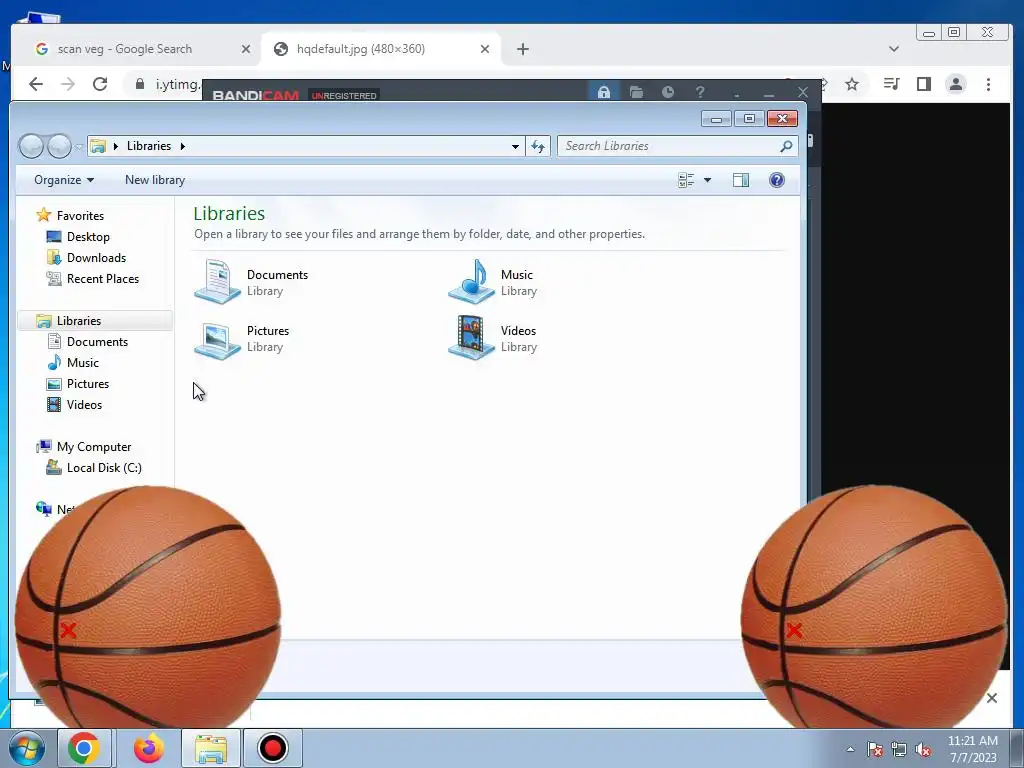
Task: Open Chrome's tab search chevron
Action: coord(894,49)
